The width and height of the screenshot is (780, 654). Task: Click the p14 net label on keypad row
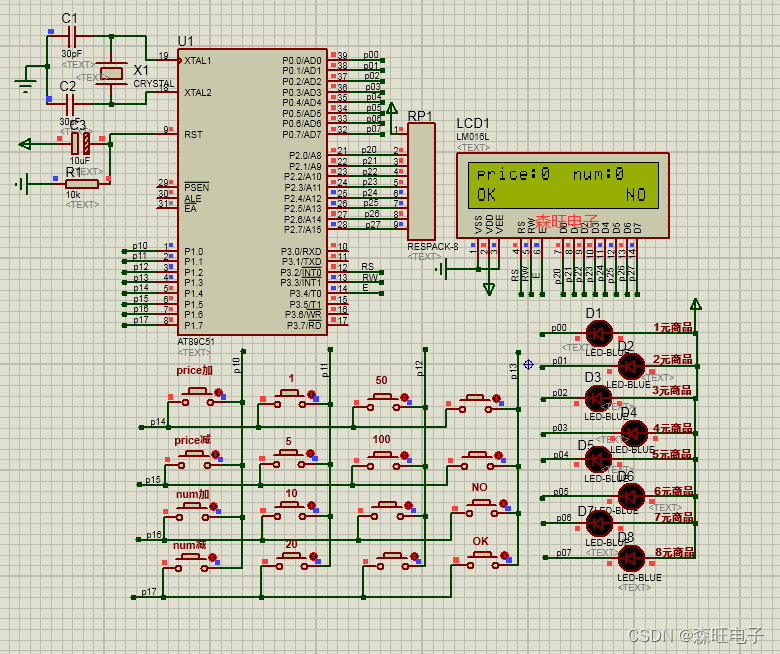[x=158, y=422]
